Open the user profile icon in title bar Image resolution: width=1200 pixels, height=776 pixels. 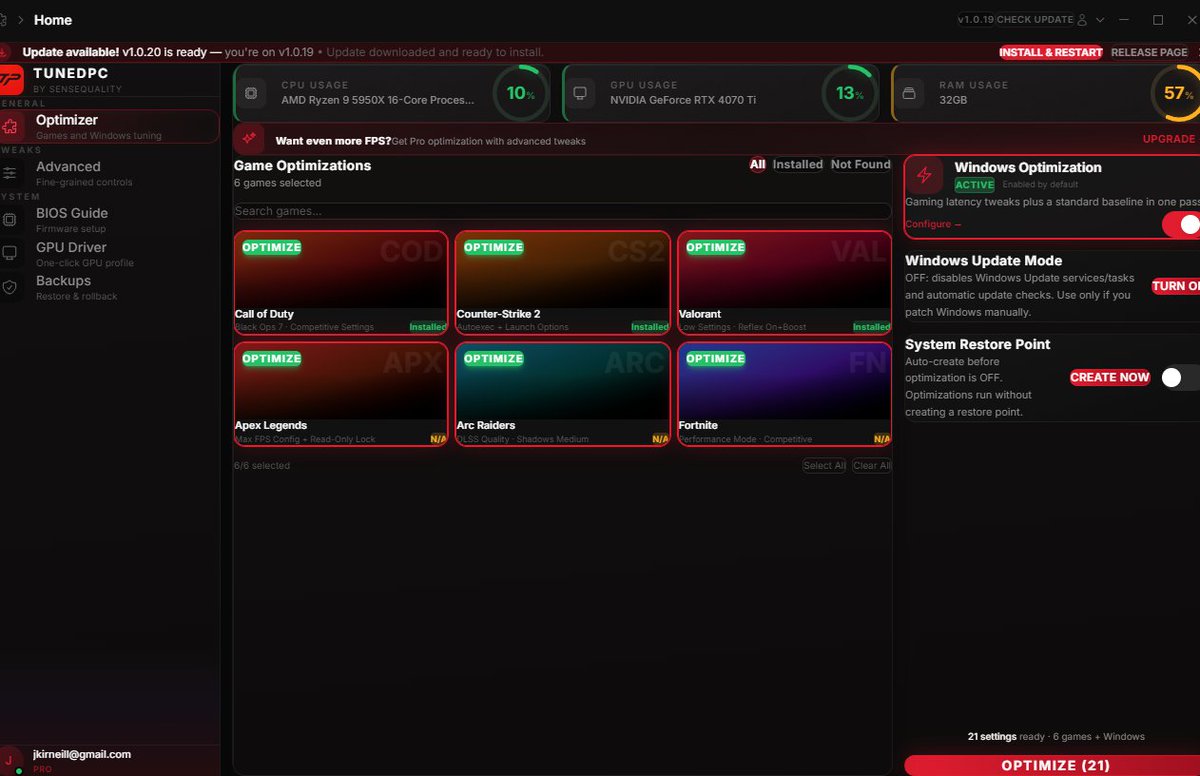point(1082,20)
